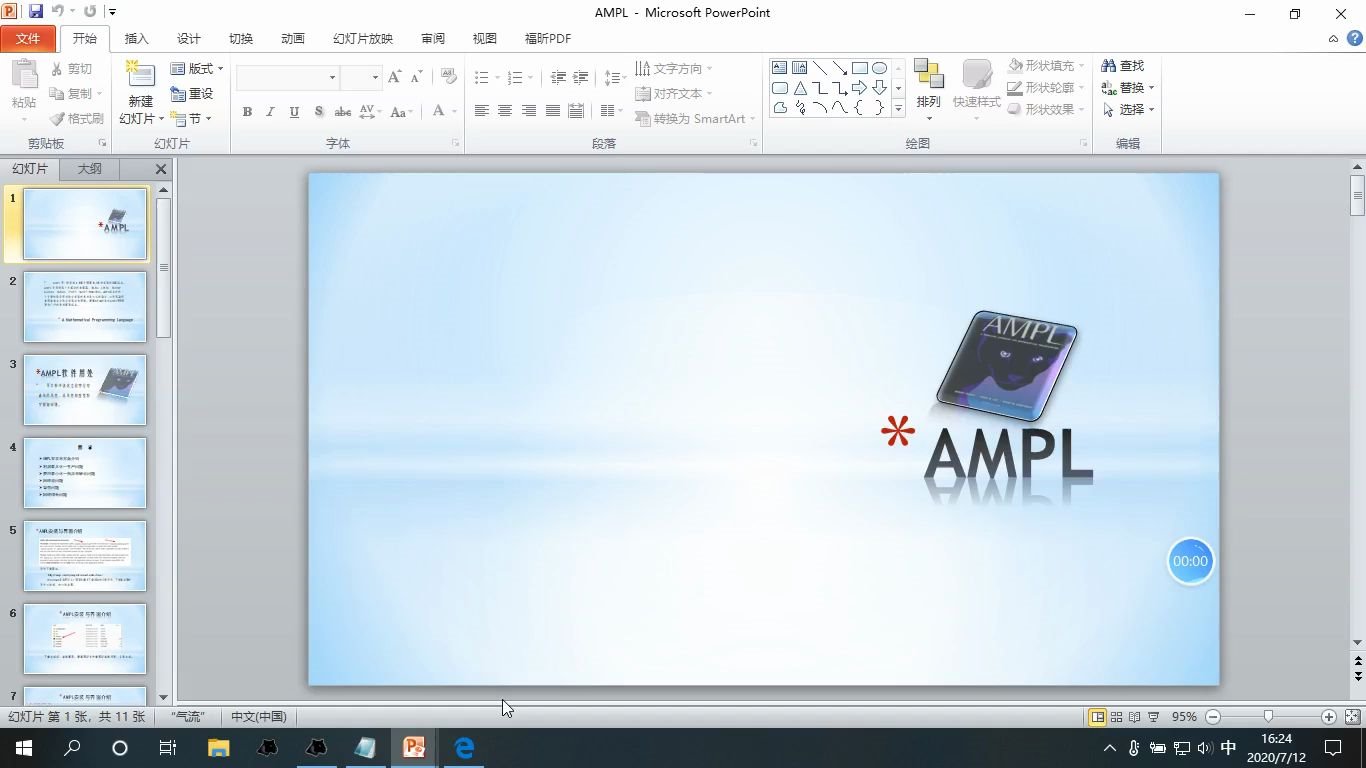Select the isosceles triangle shape in gallery
The height and width of the screenshot is (768, 1366).
pos(800,88)
